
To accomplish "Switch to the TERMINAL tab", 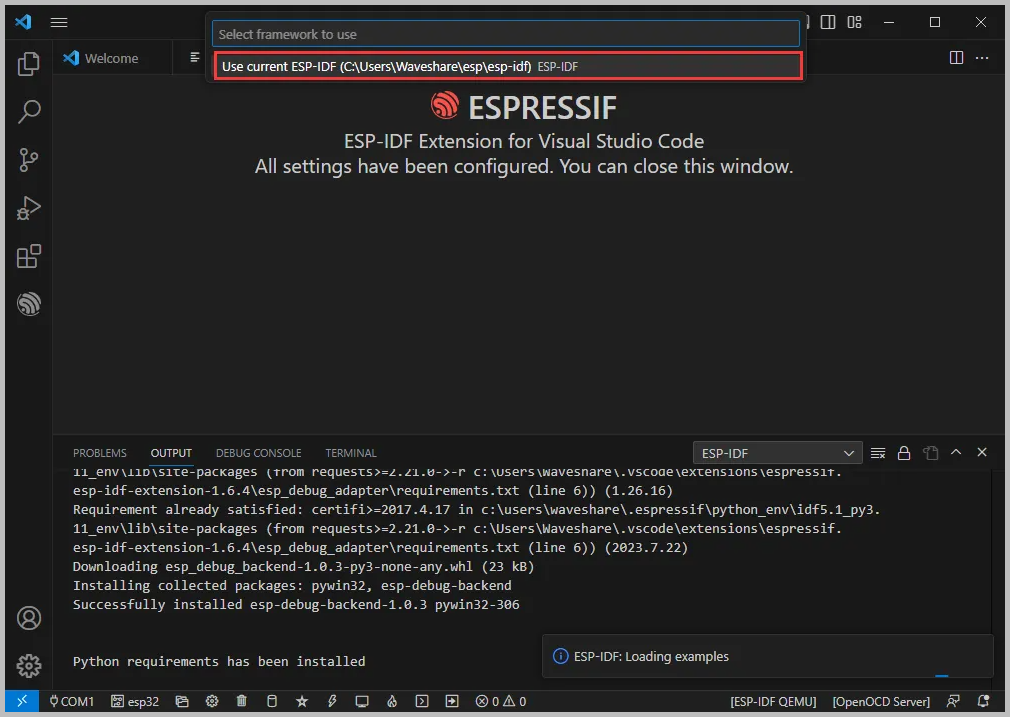I will [x=350, y=452].
